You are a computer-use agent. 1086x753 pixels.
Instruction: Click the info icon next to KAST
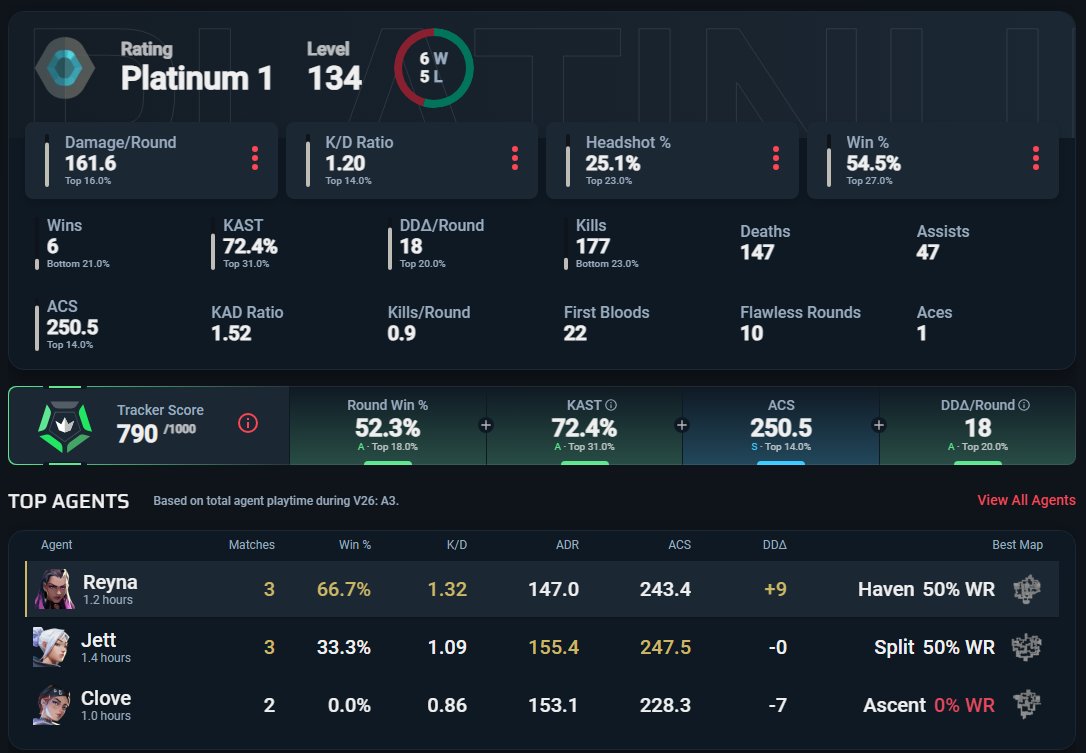[611, 405]
